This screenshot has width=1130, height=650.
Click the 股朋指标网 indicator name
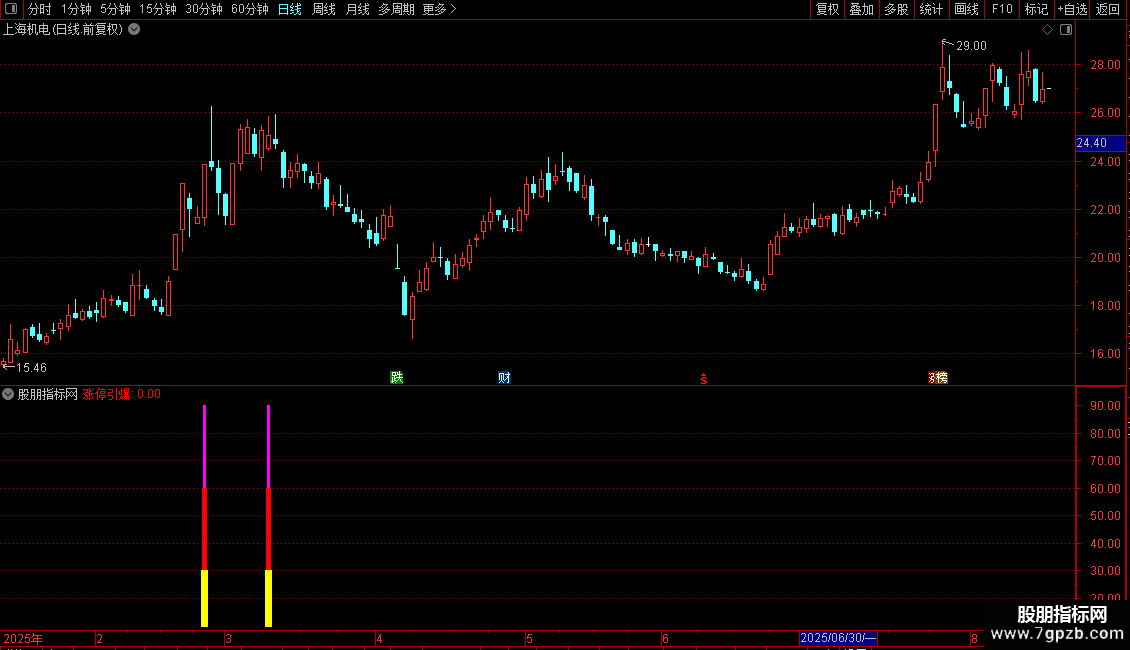coord(48,394)
